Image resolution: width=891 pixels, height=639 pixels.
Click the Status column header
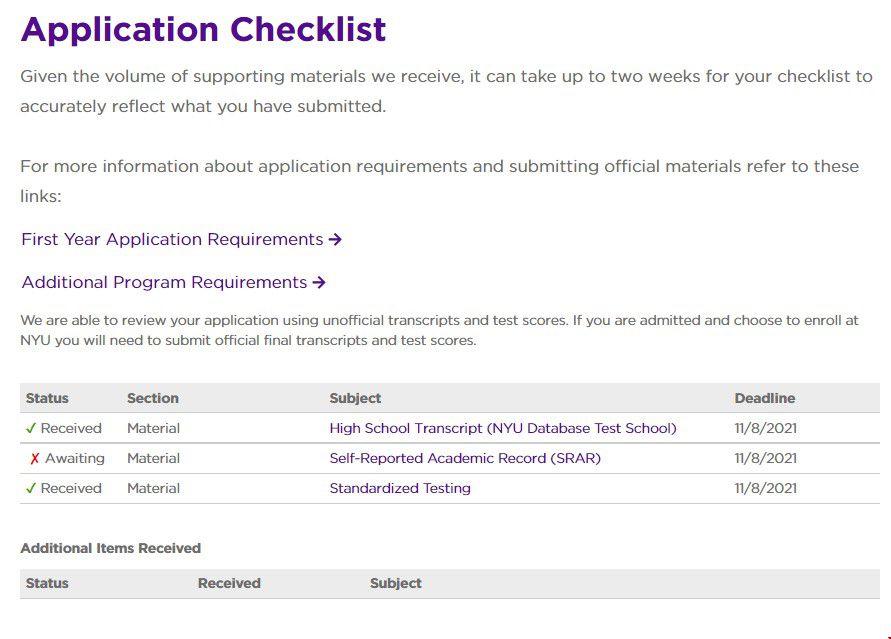[x=47, y=398]
